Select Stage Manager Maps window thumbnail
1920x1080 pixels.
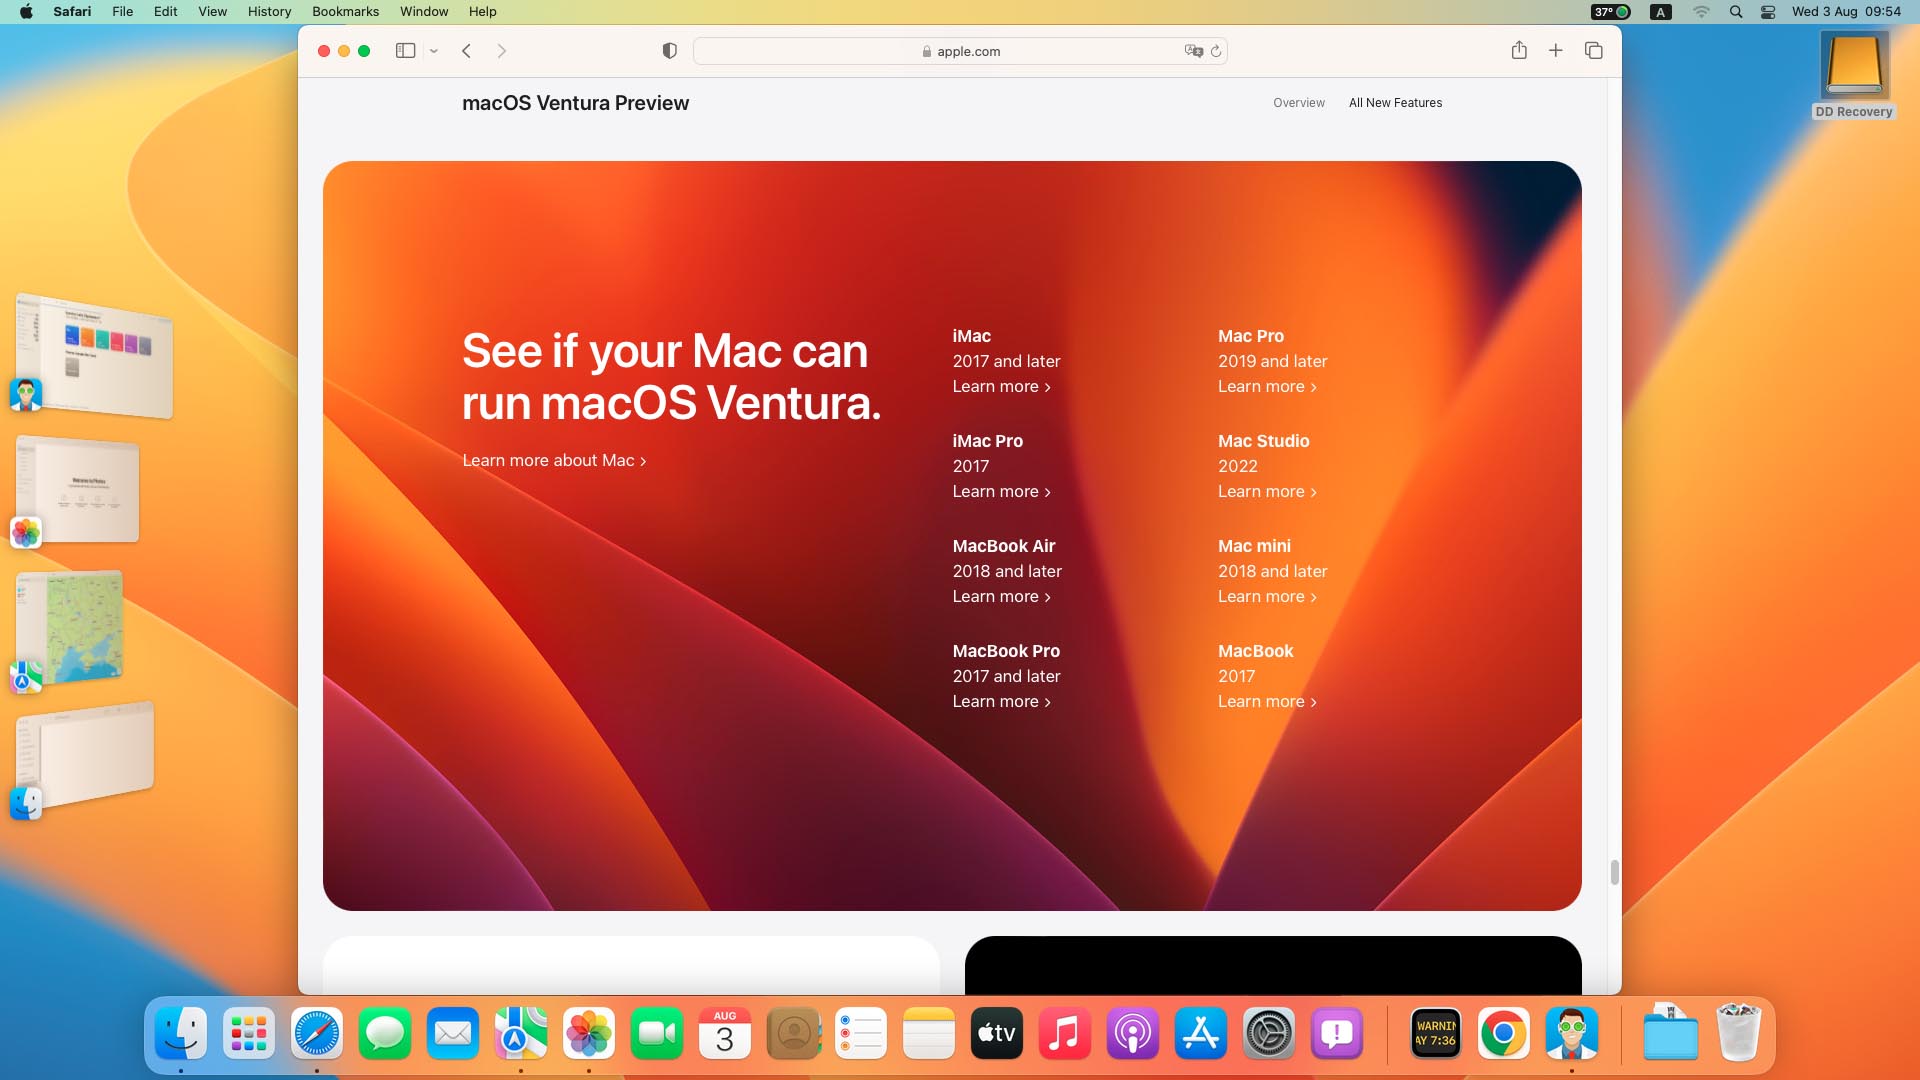pyautogui.click(x=70, y=628)
